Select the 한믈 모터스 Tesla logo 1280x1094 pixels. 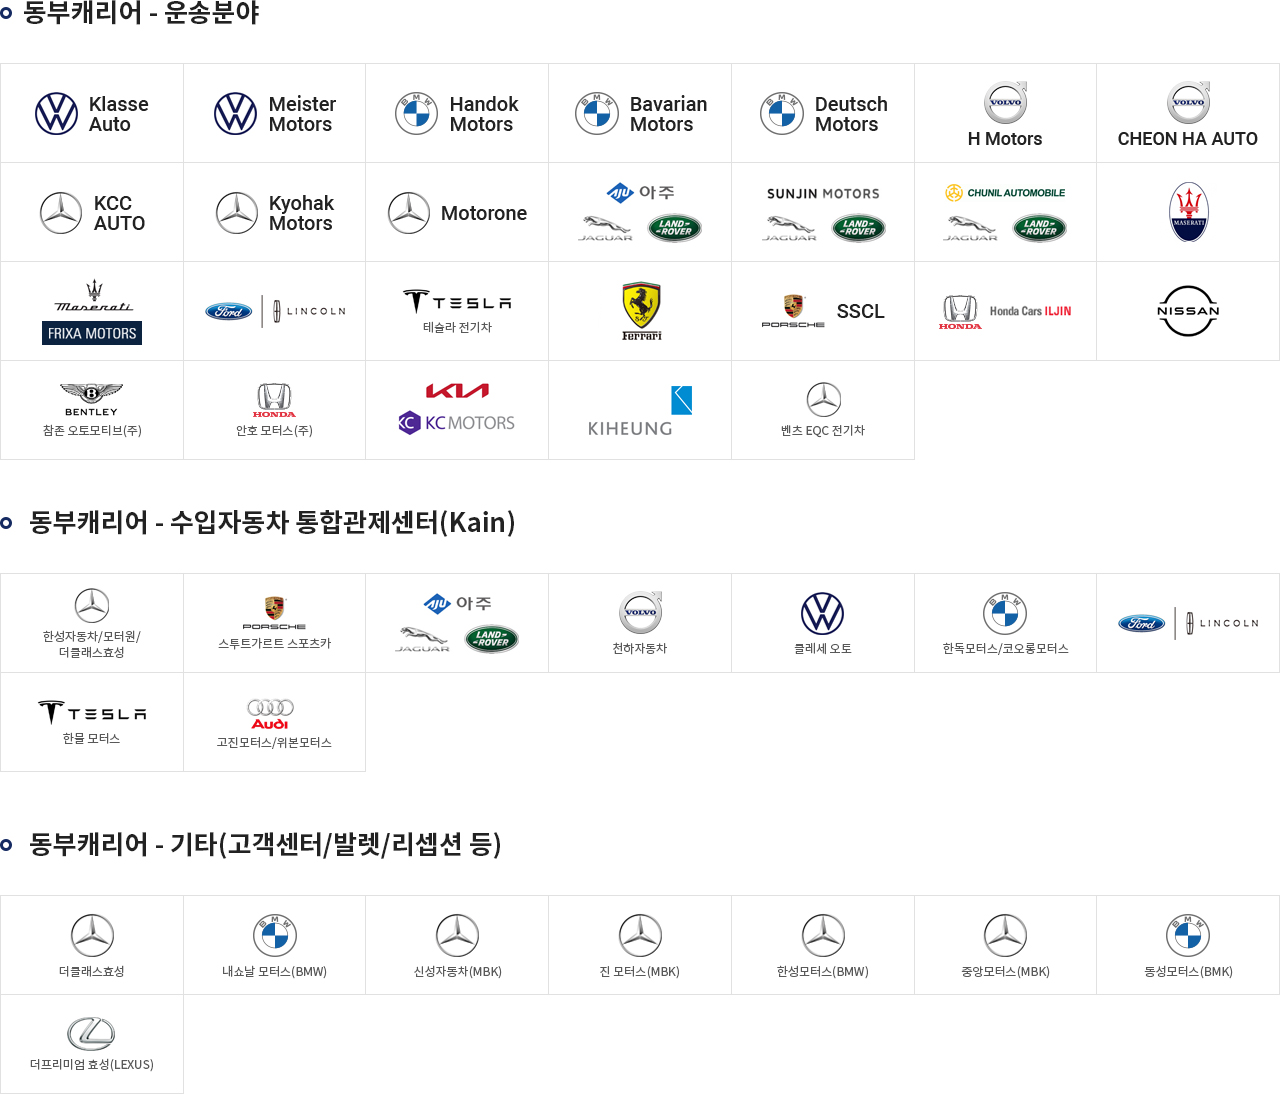(x=92, y=713)
